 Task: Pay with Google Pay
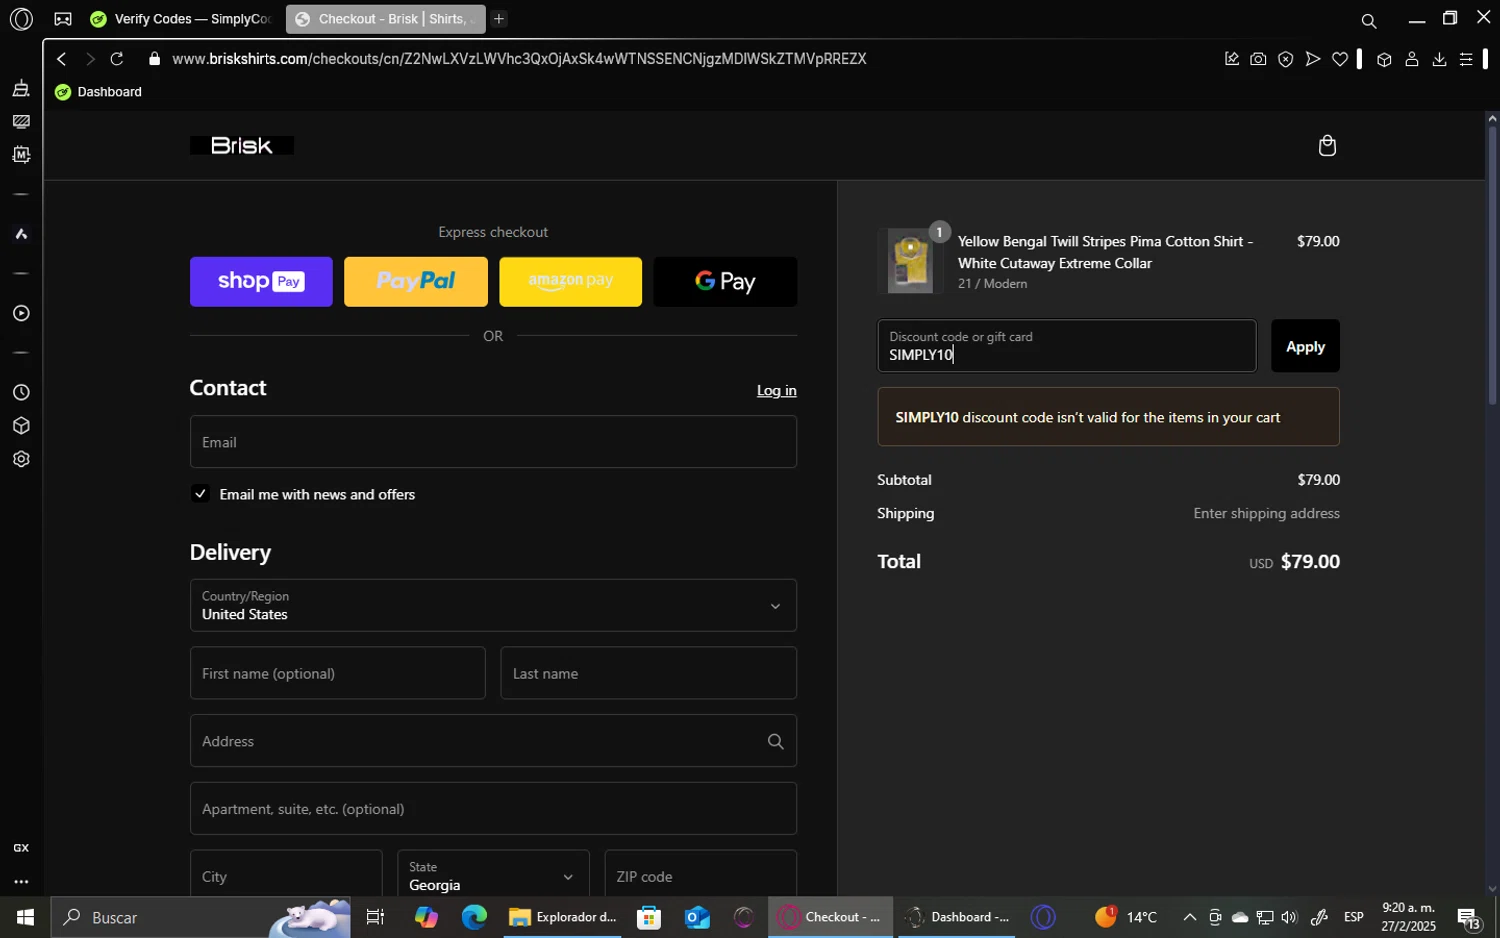(725, 282)
